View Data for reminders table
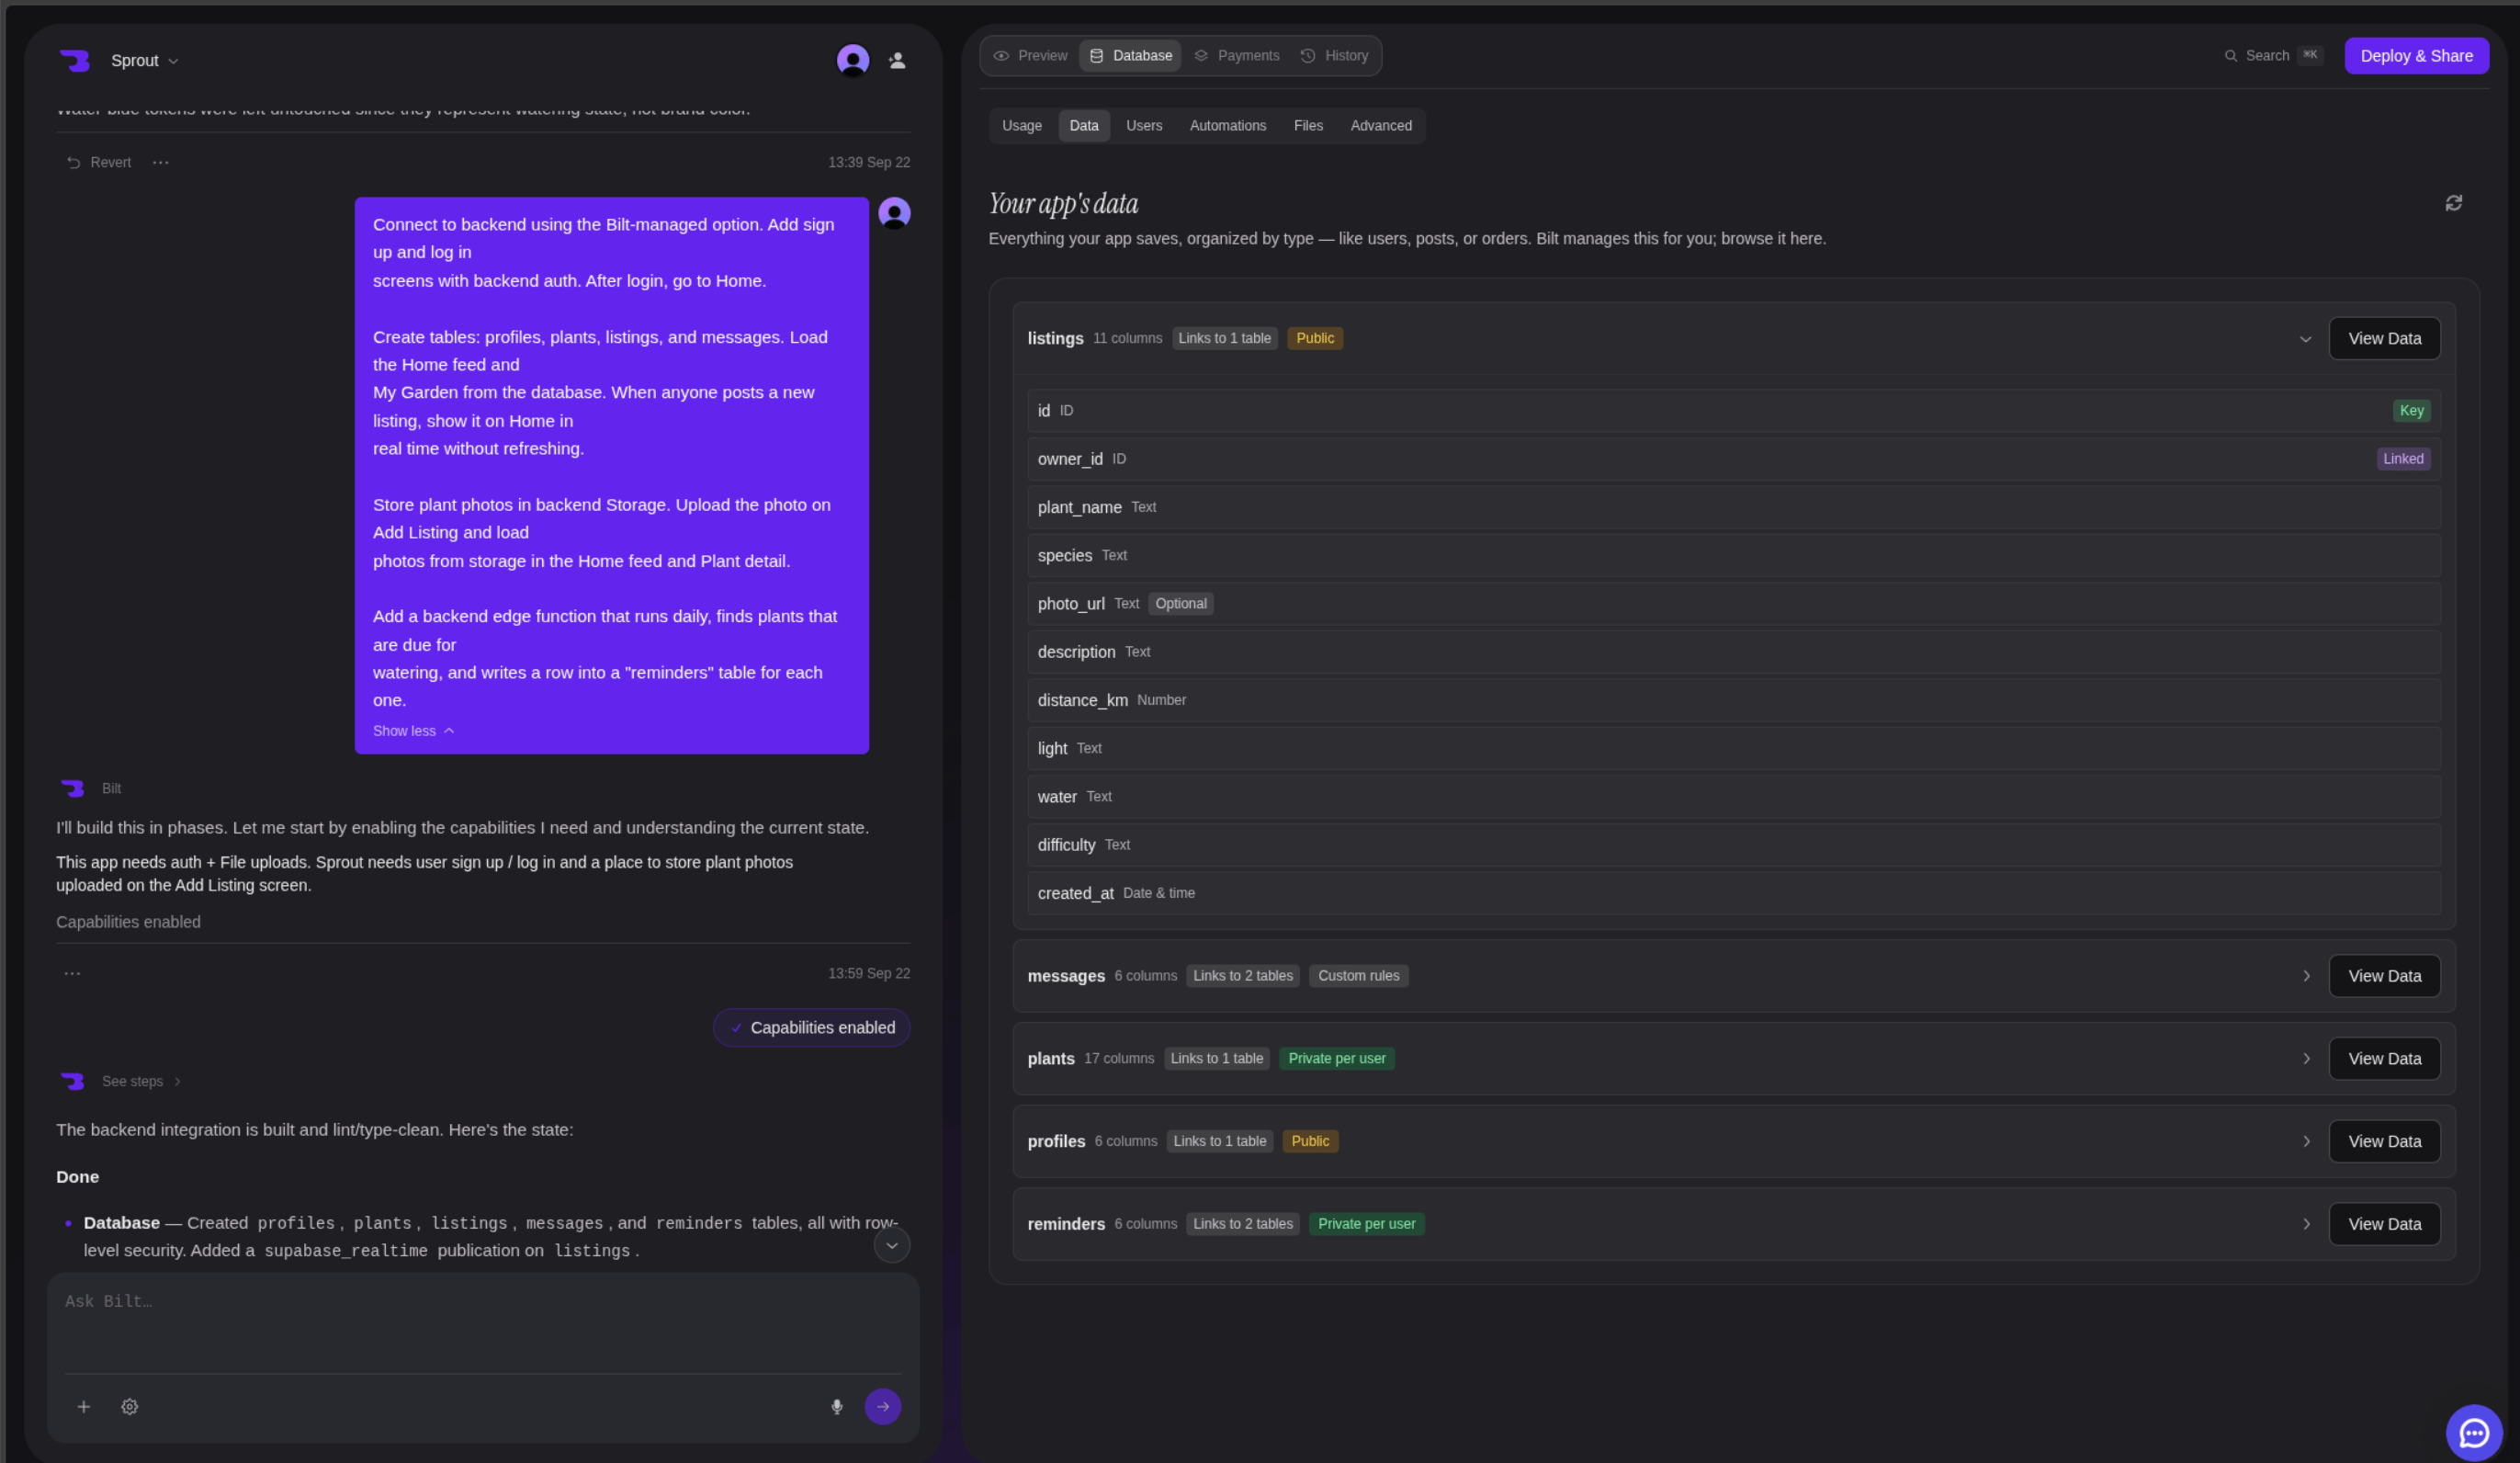This screenshot has width=2520, height=1463. (x=2384, y=1224)
